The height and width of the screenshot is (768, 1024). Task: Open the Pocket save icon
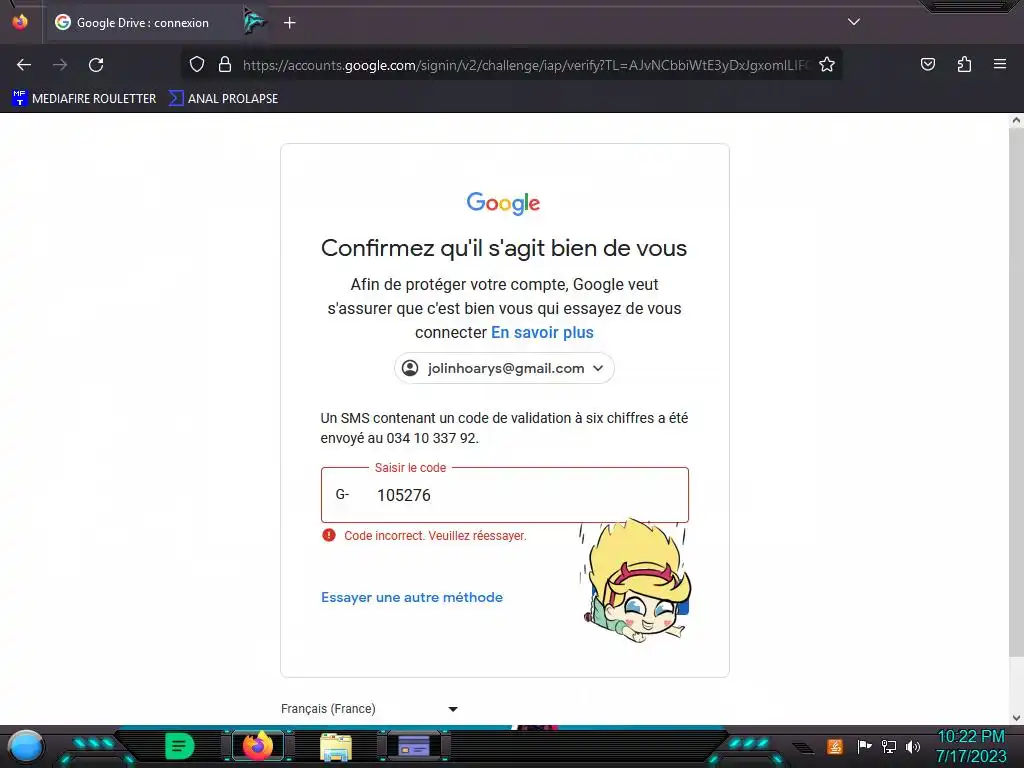point(927,64)
